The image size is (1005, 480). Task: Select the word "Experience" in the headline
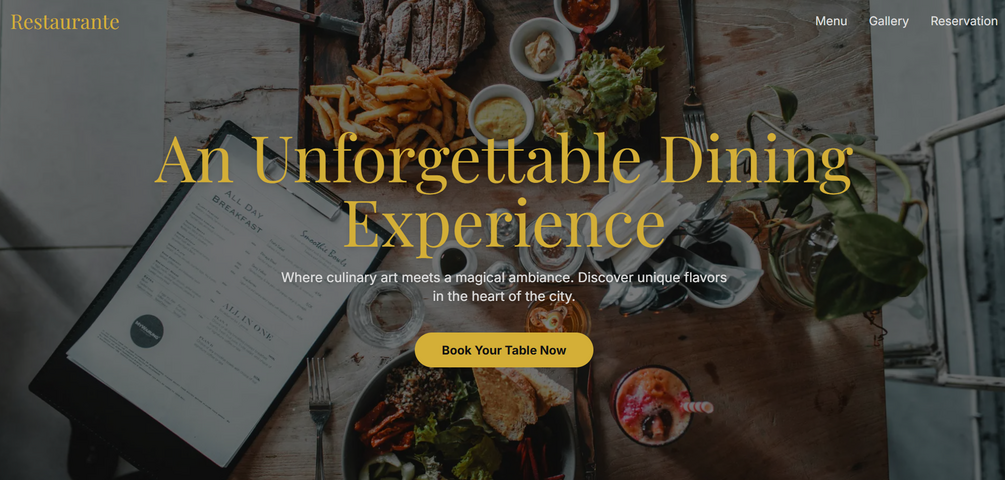[x=504, y=223]
